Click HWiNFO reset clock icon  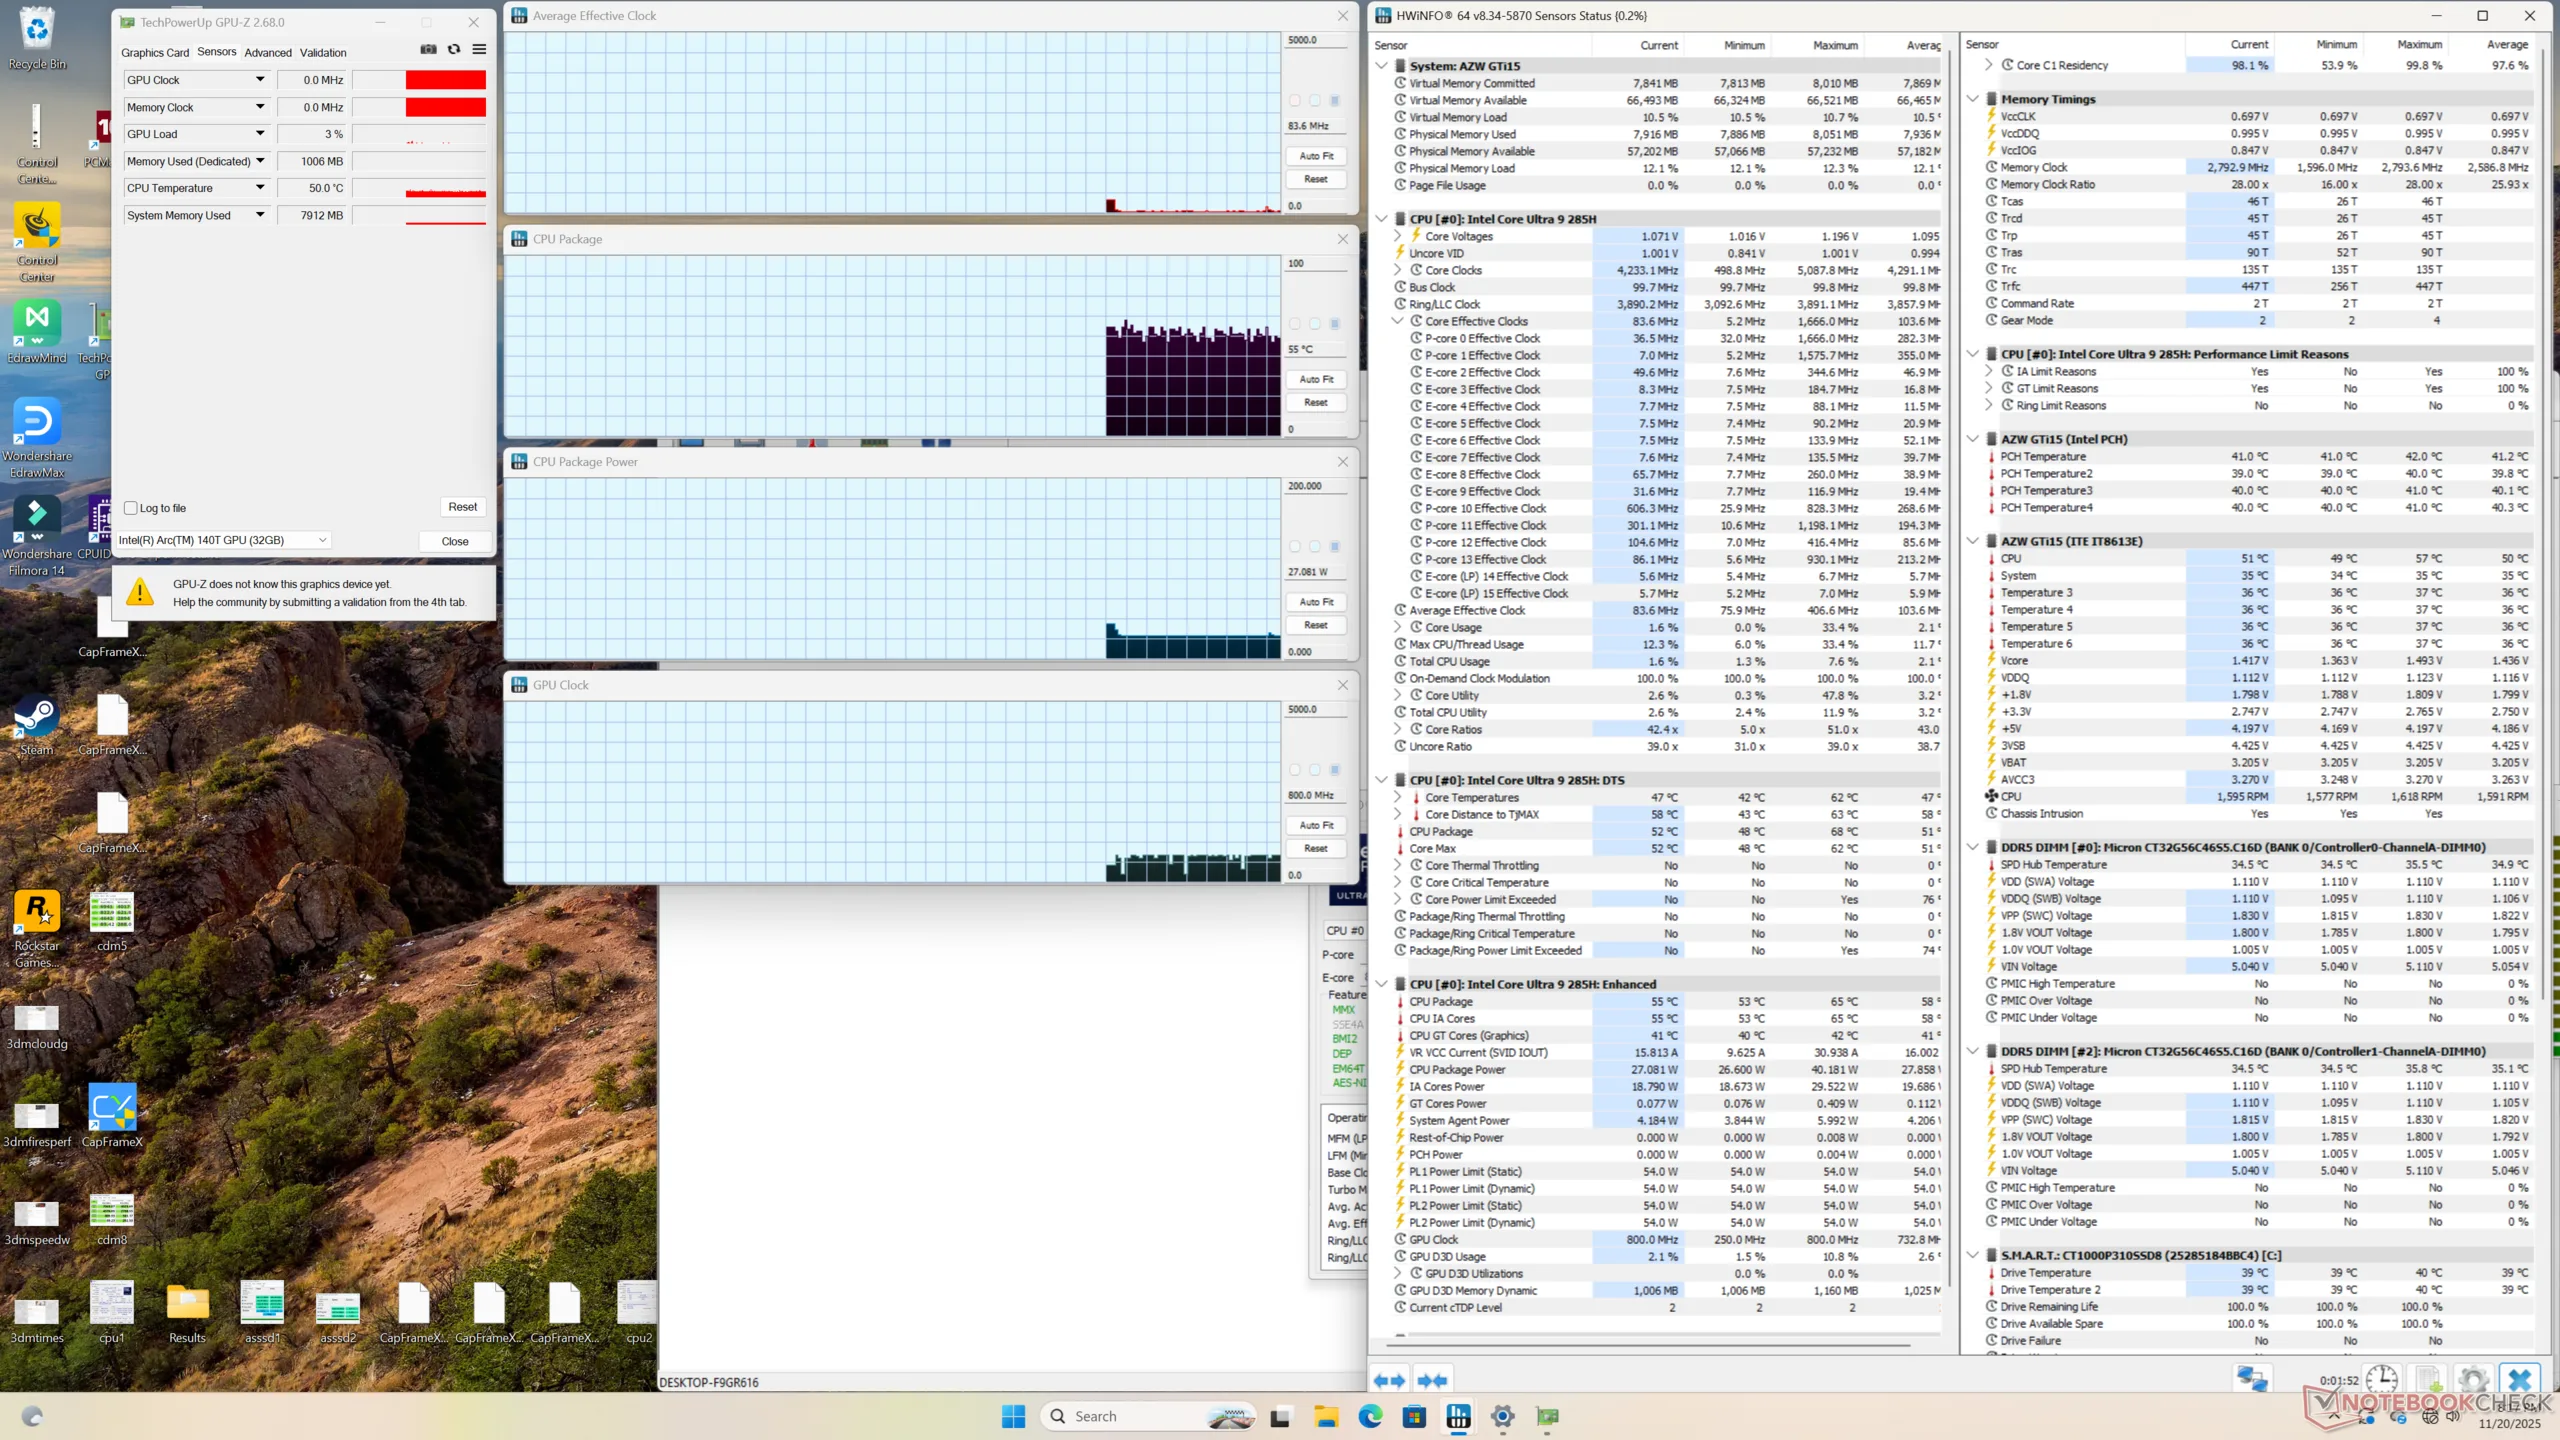pos(2381,1380)
